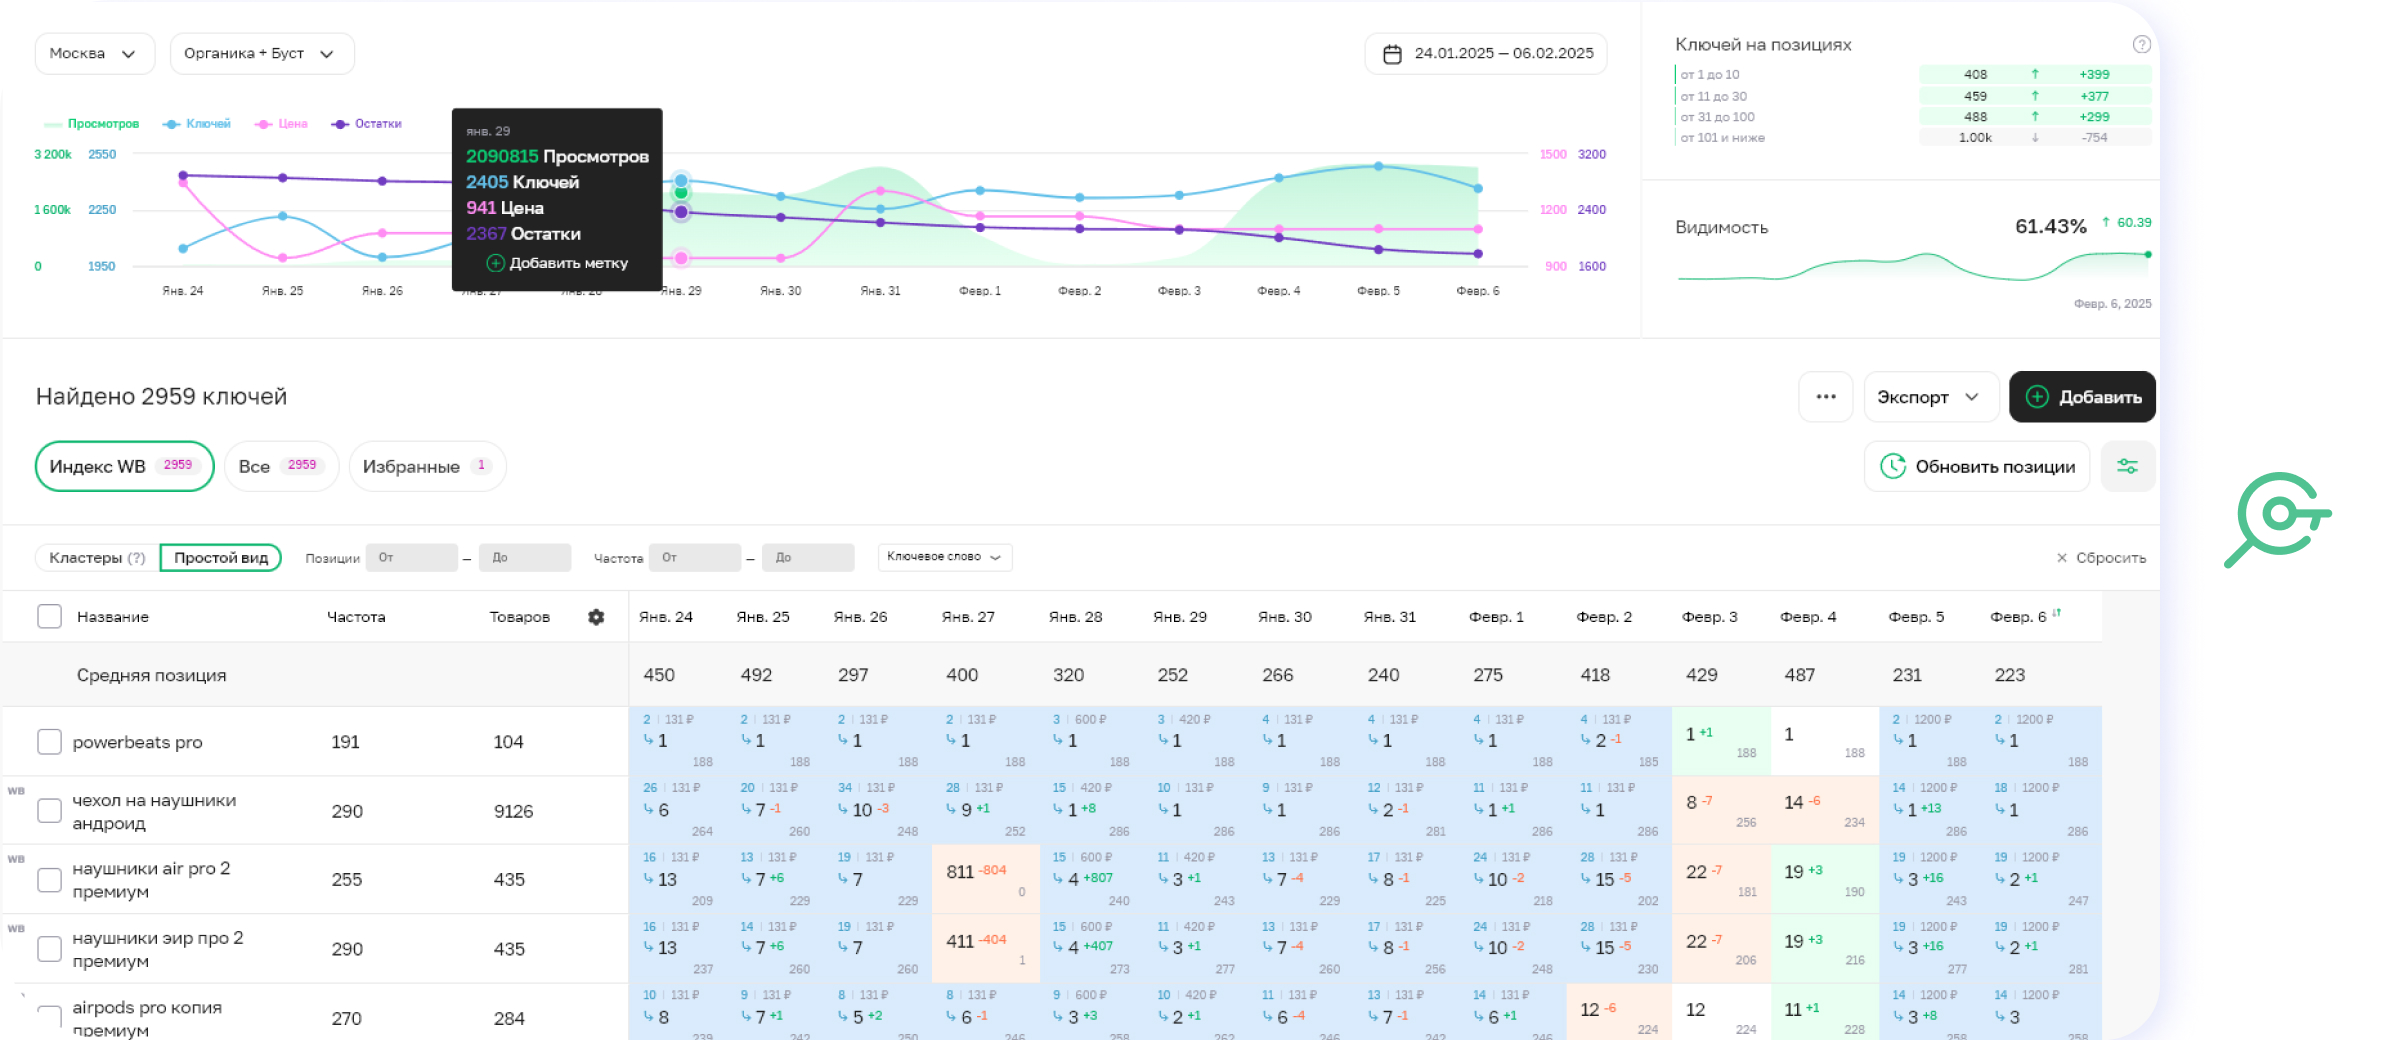Click the от 1 до 10 positions row
Screen dimensions: 2400x1040
coord(1913,75)
